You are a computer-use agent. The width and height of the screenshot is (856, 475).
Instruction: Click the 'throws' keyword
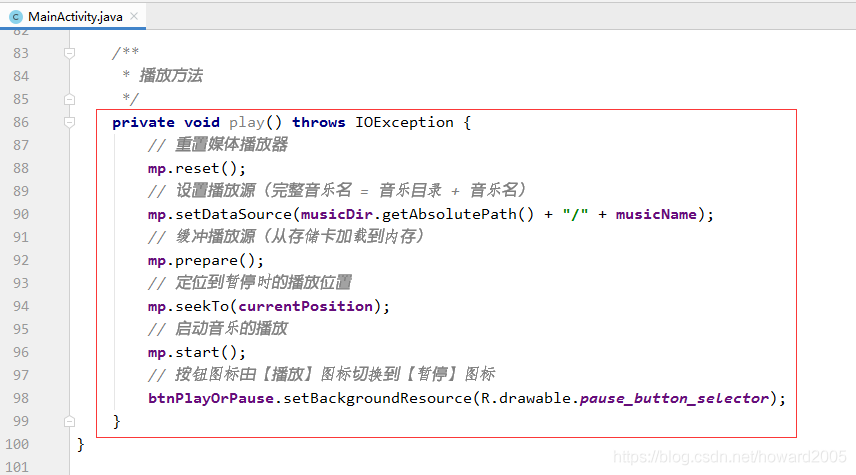(x=319, y=122)
